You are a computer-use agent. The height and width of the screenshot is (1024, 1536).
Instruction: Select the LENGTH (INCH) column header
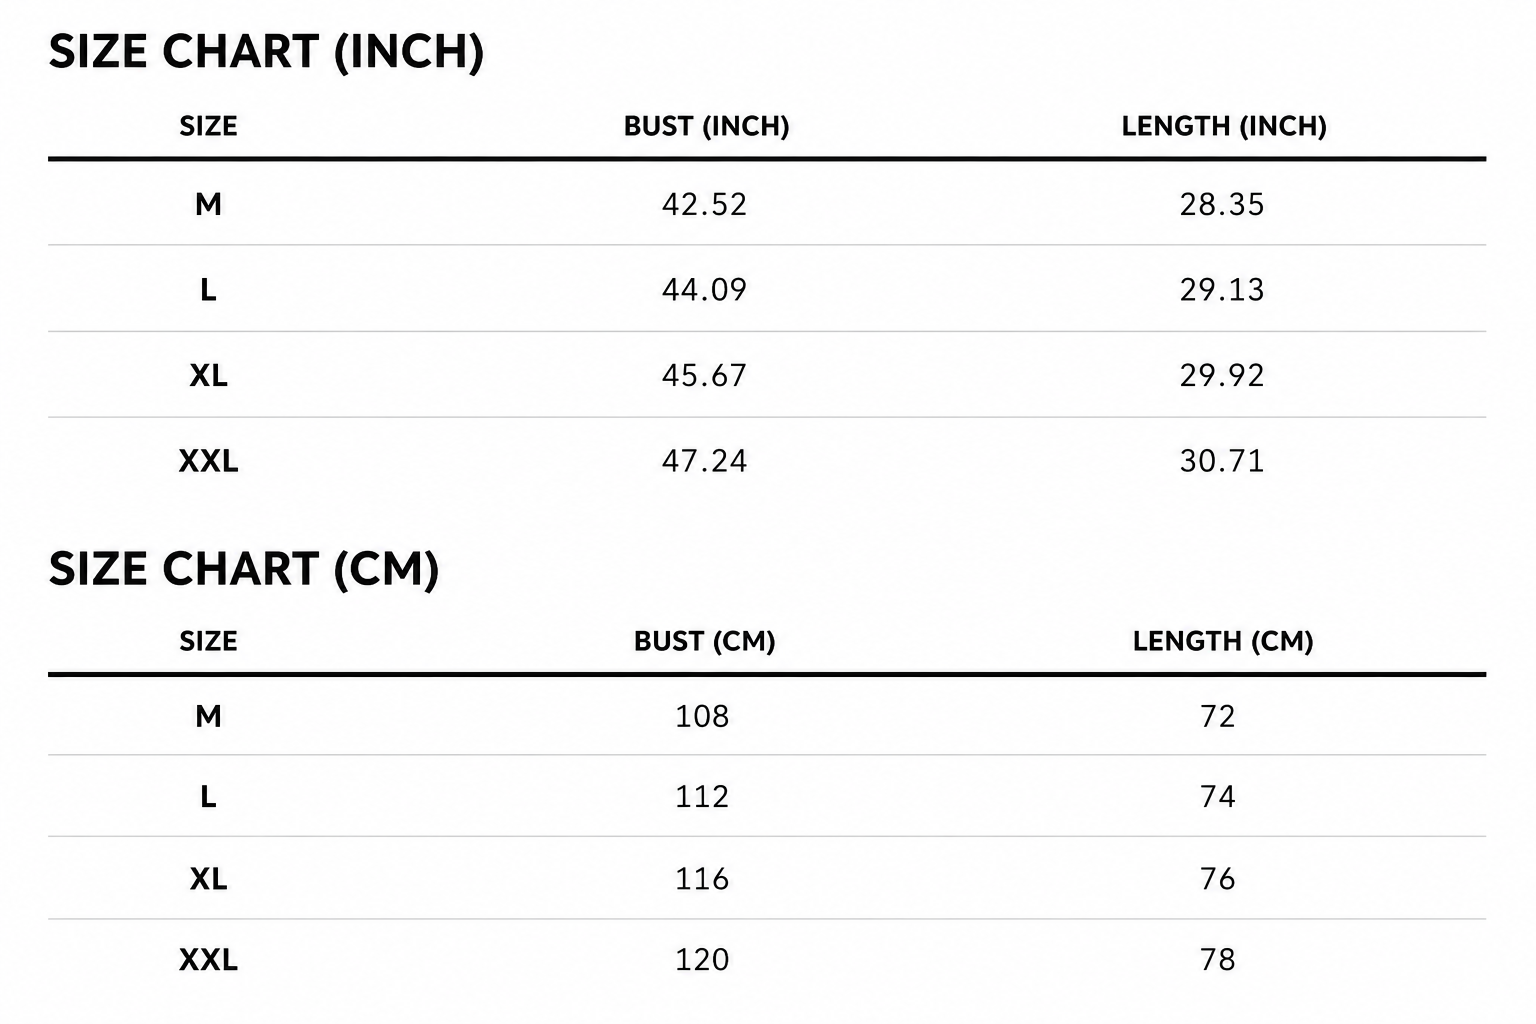1223,126
